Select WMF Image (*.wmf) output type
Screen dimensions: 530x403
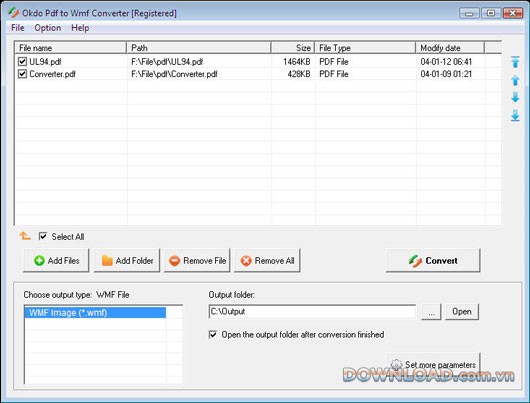[95, 312]
